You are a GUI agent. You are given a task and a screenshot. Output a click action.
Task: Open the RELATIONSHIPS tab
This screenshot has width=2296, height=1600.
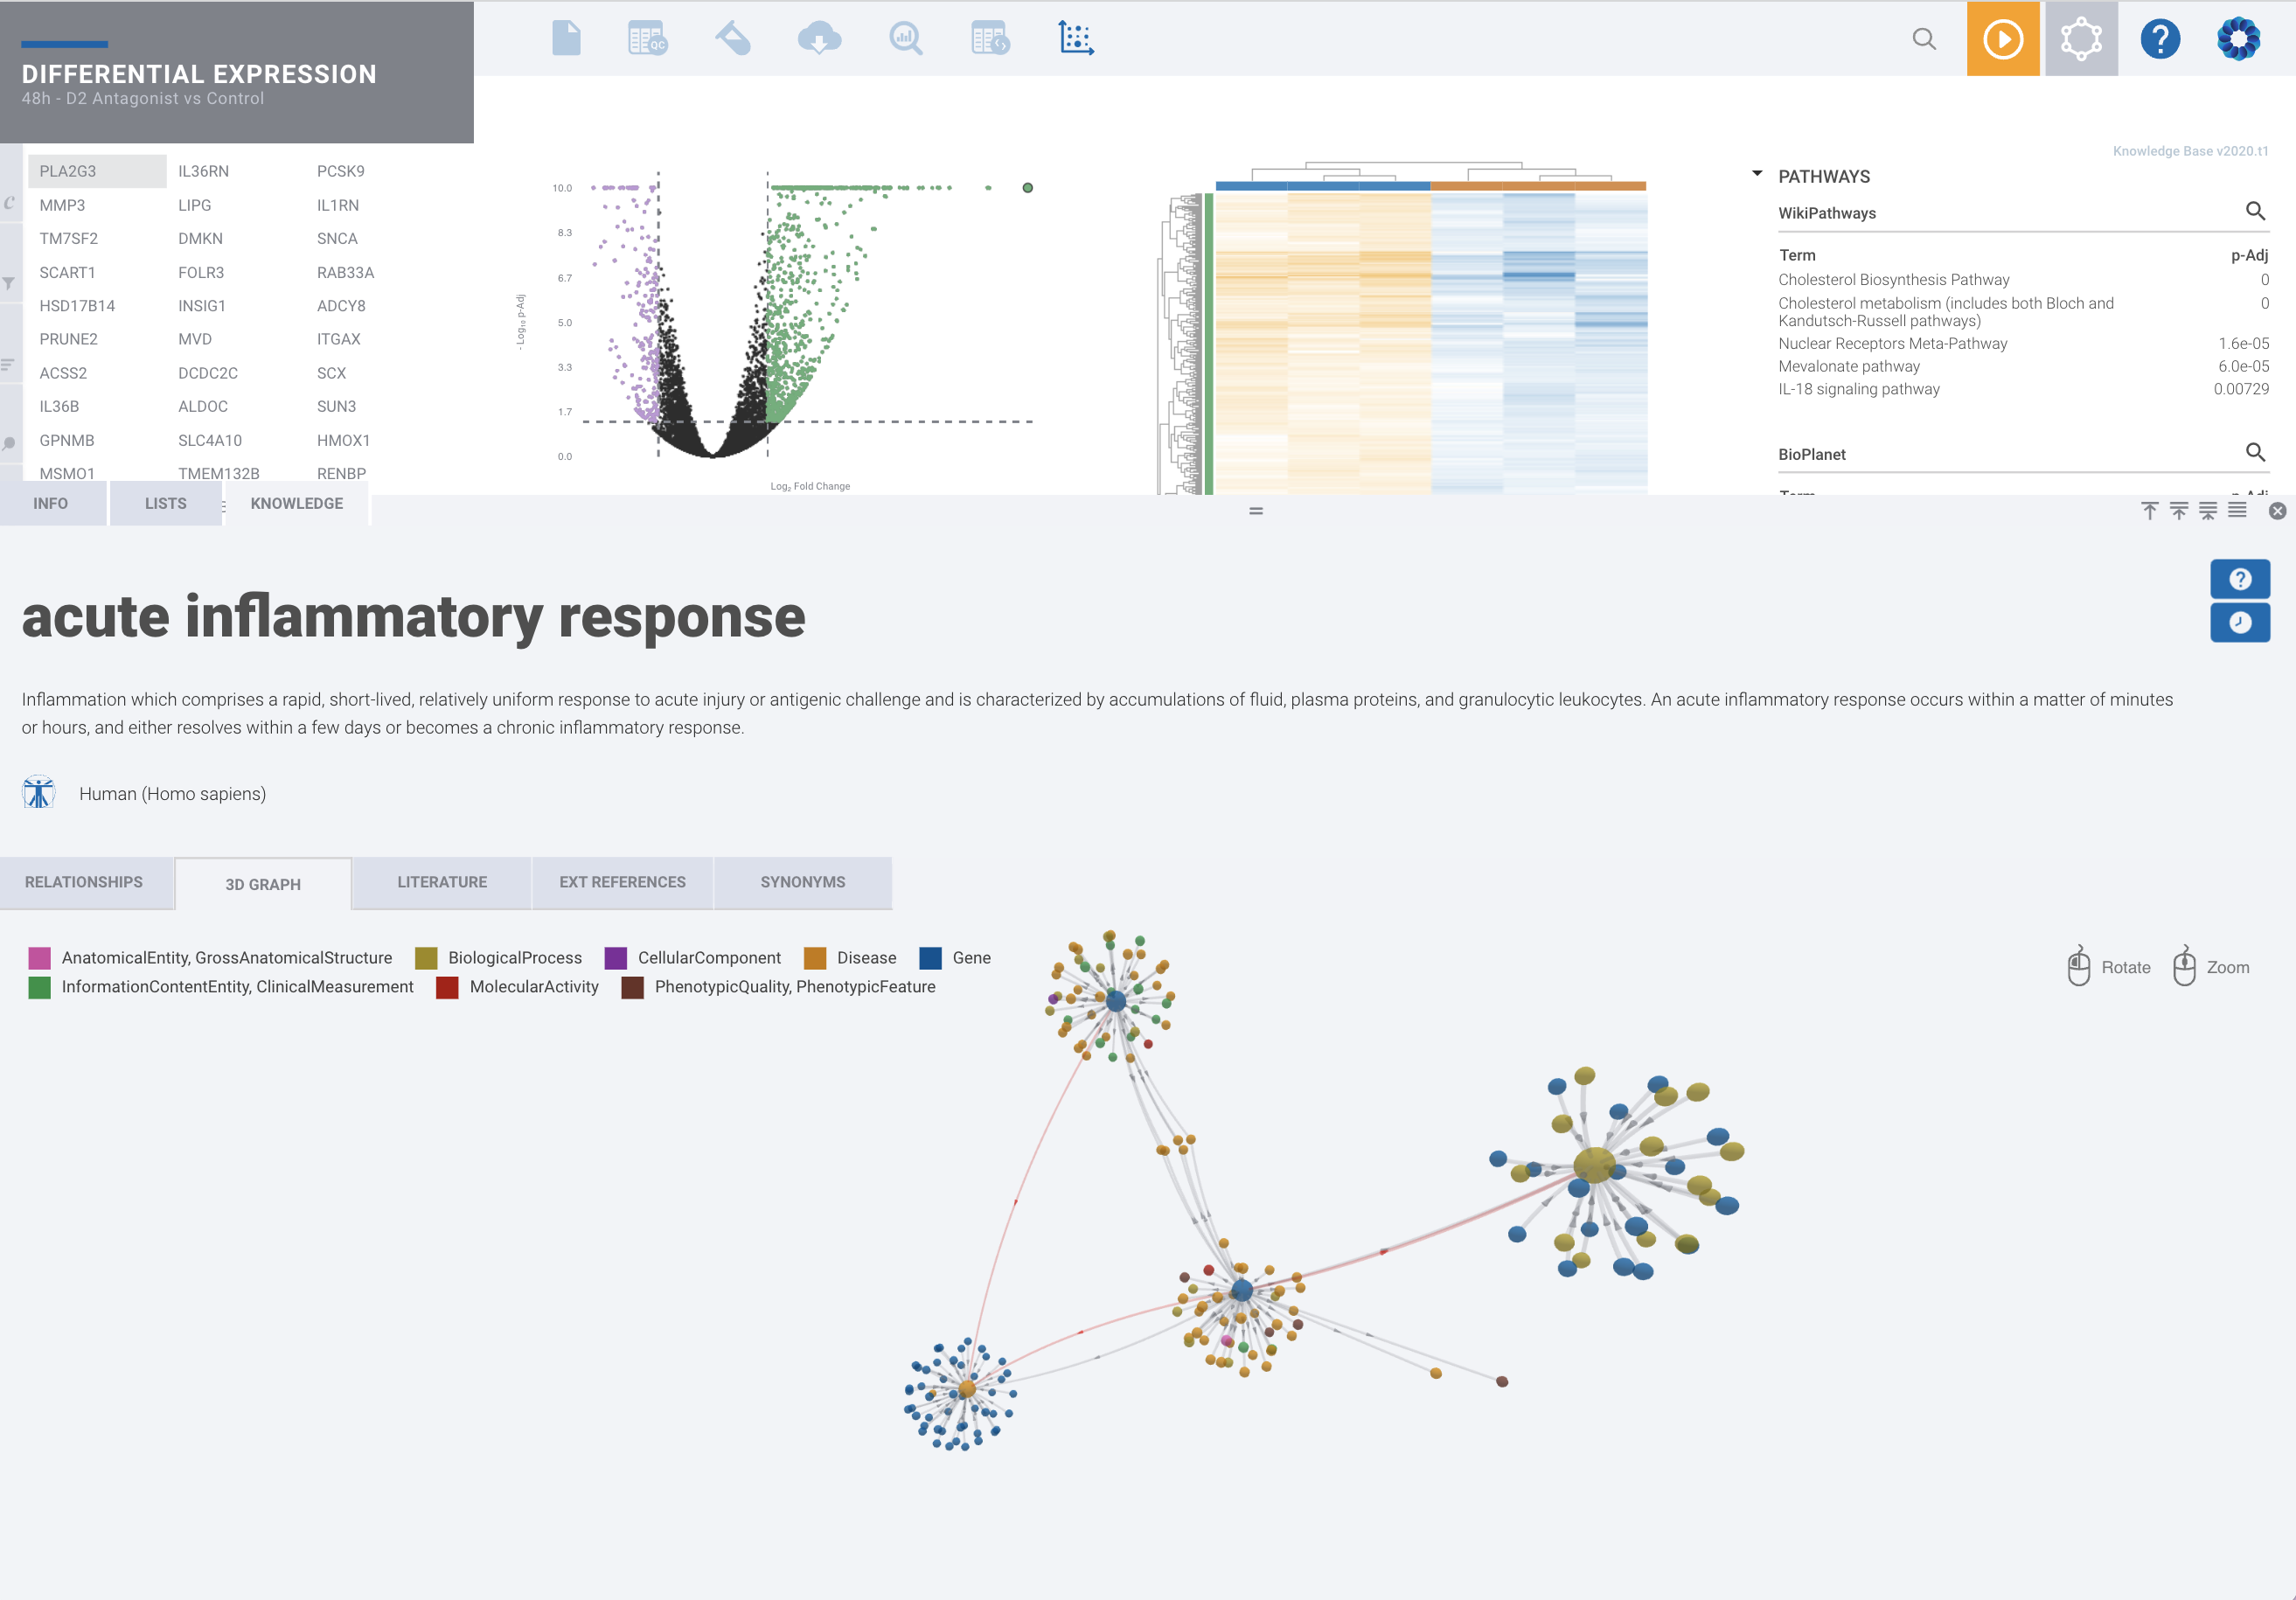84,882
